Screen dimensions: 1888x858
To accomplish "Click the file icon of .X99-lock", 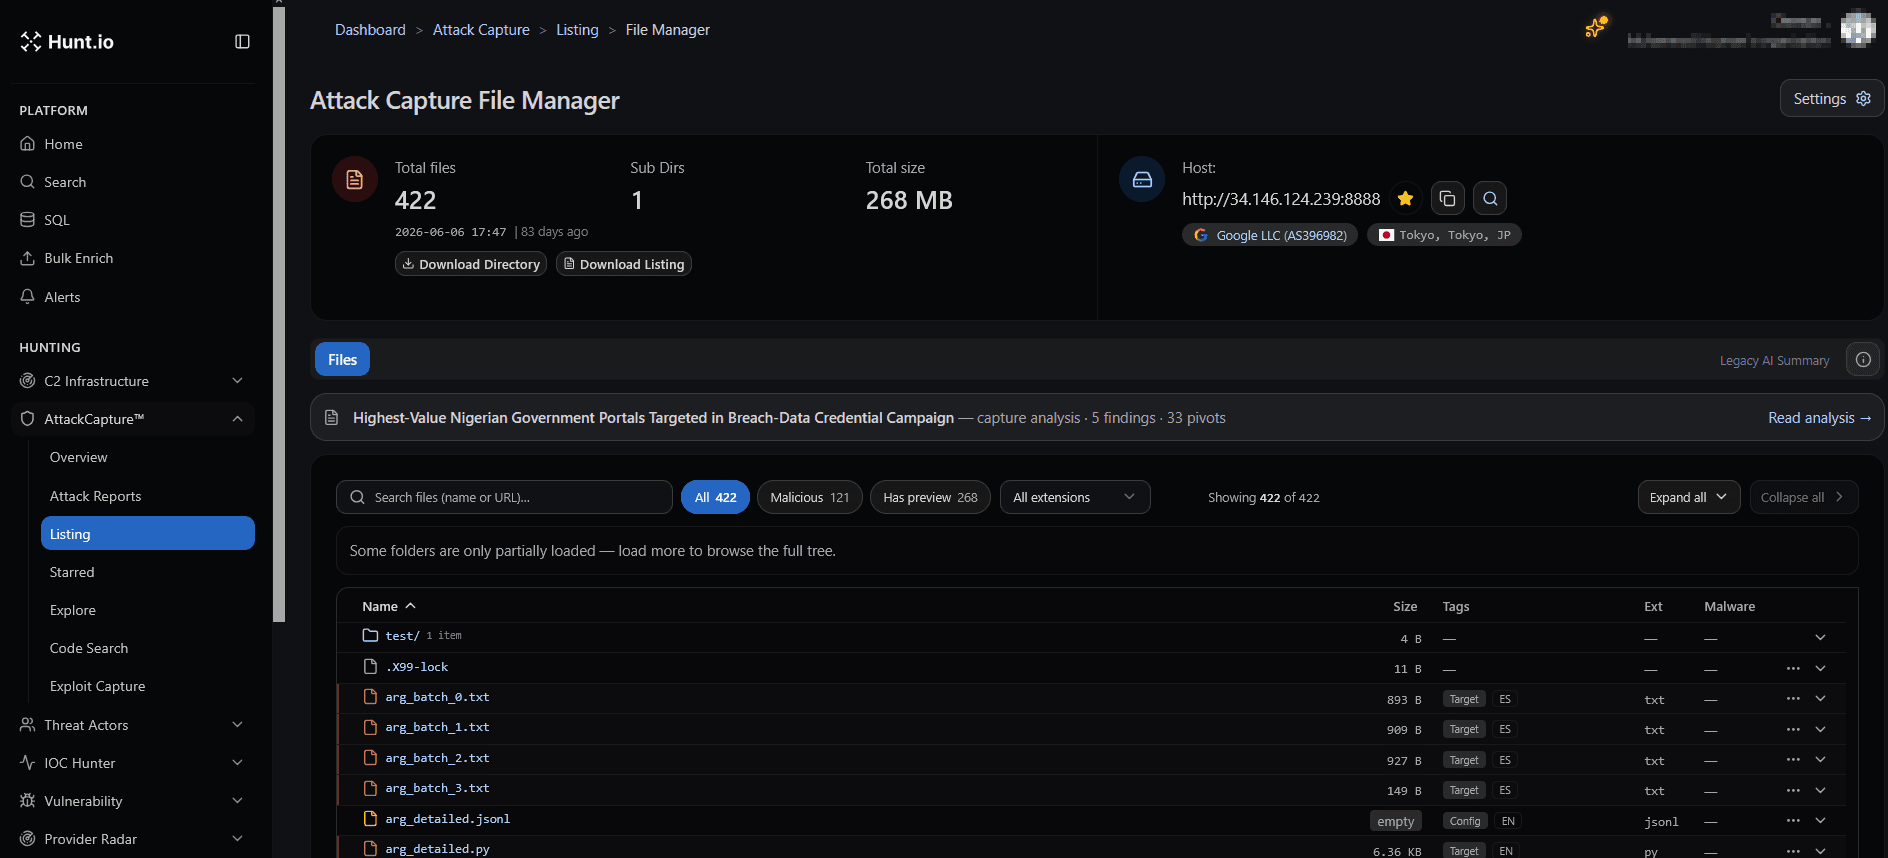I will pyautogui.click(x=370, y=666).
